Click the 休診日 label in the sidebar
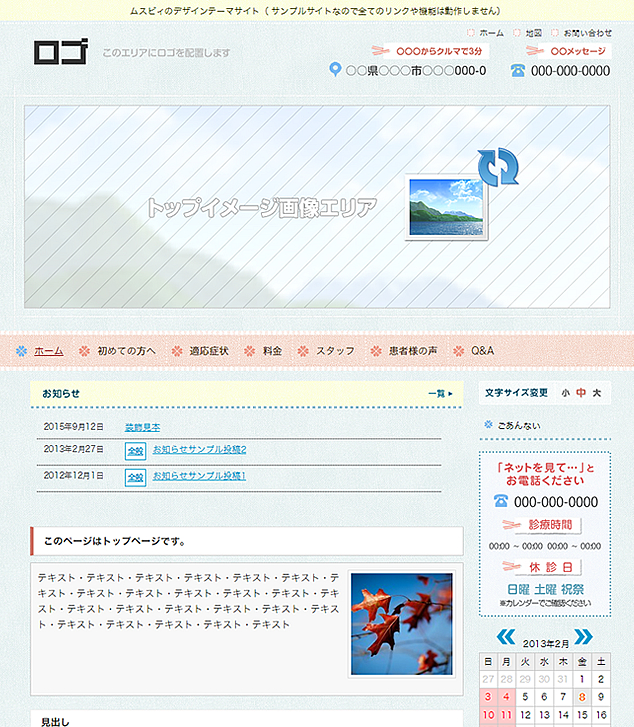The height and width of the screenshot is (727, 634). tap(541, 567)
